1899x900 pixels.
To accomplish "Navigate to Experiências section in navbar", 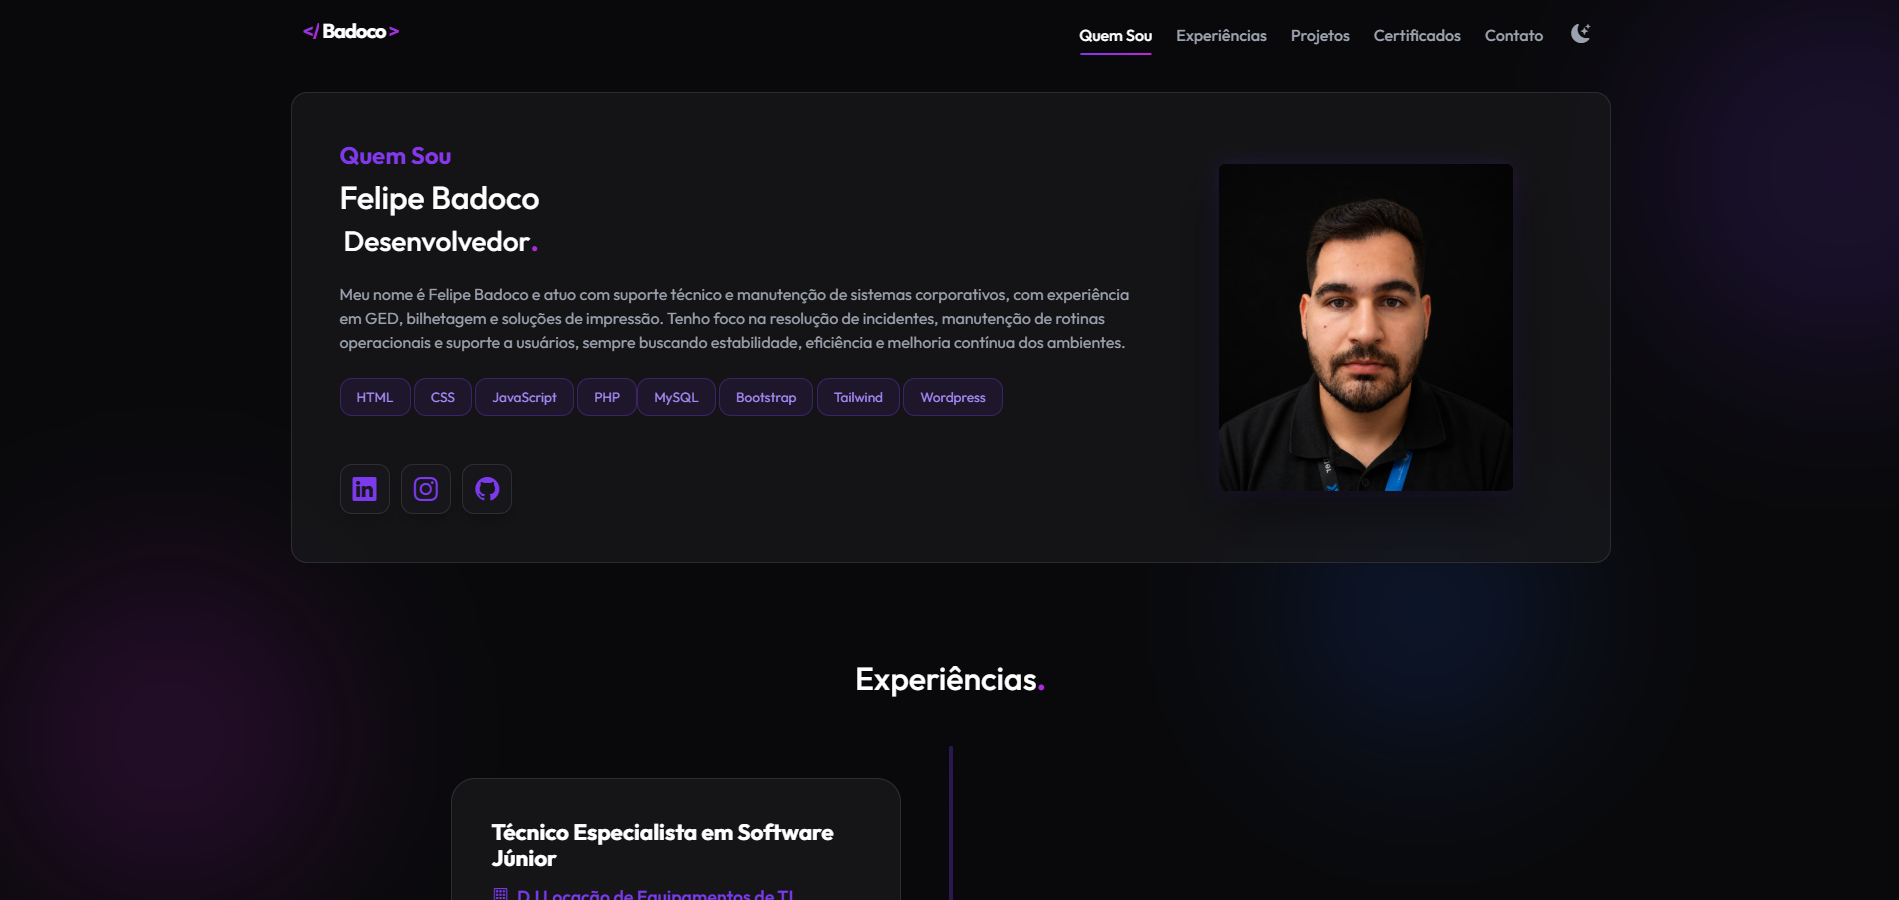I will coord(1221,36).
